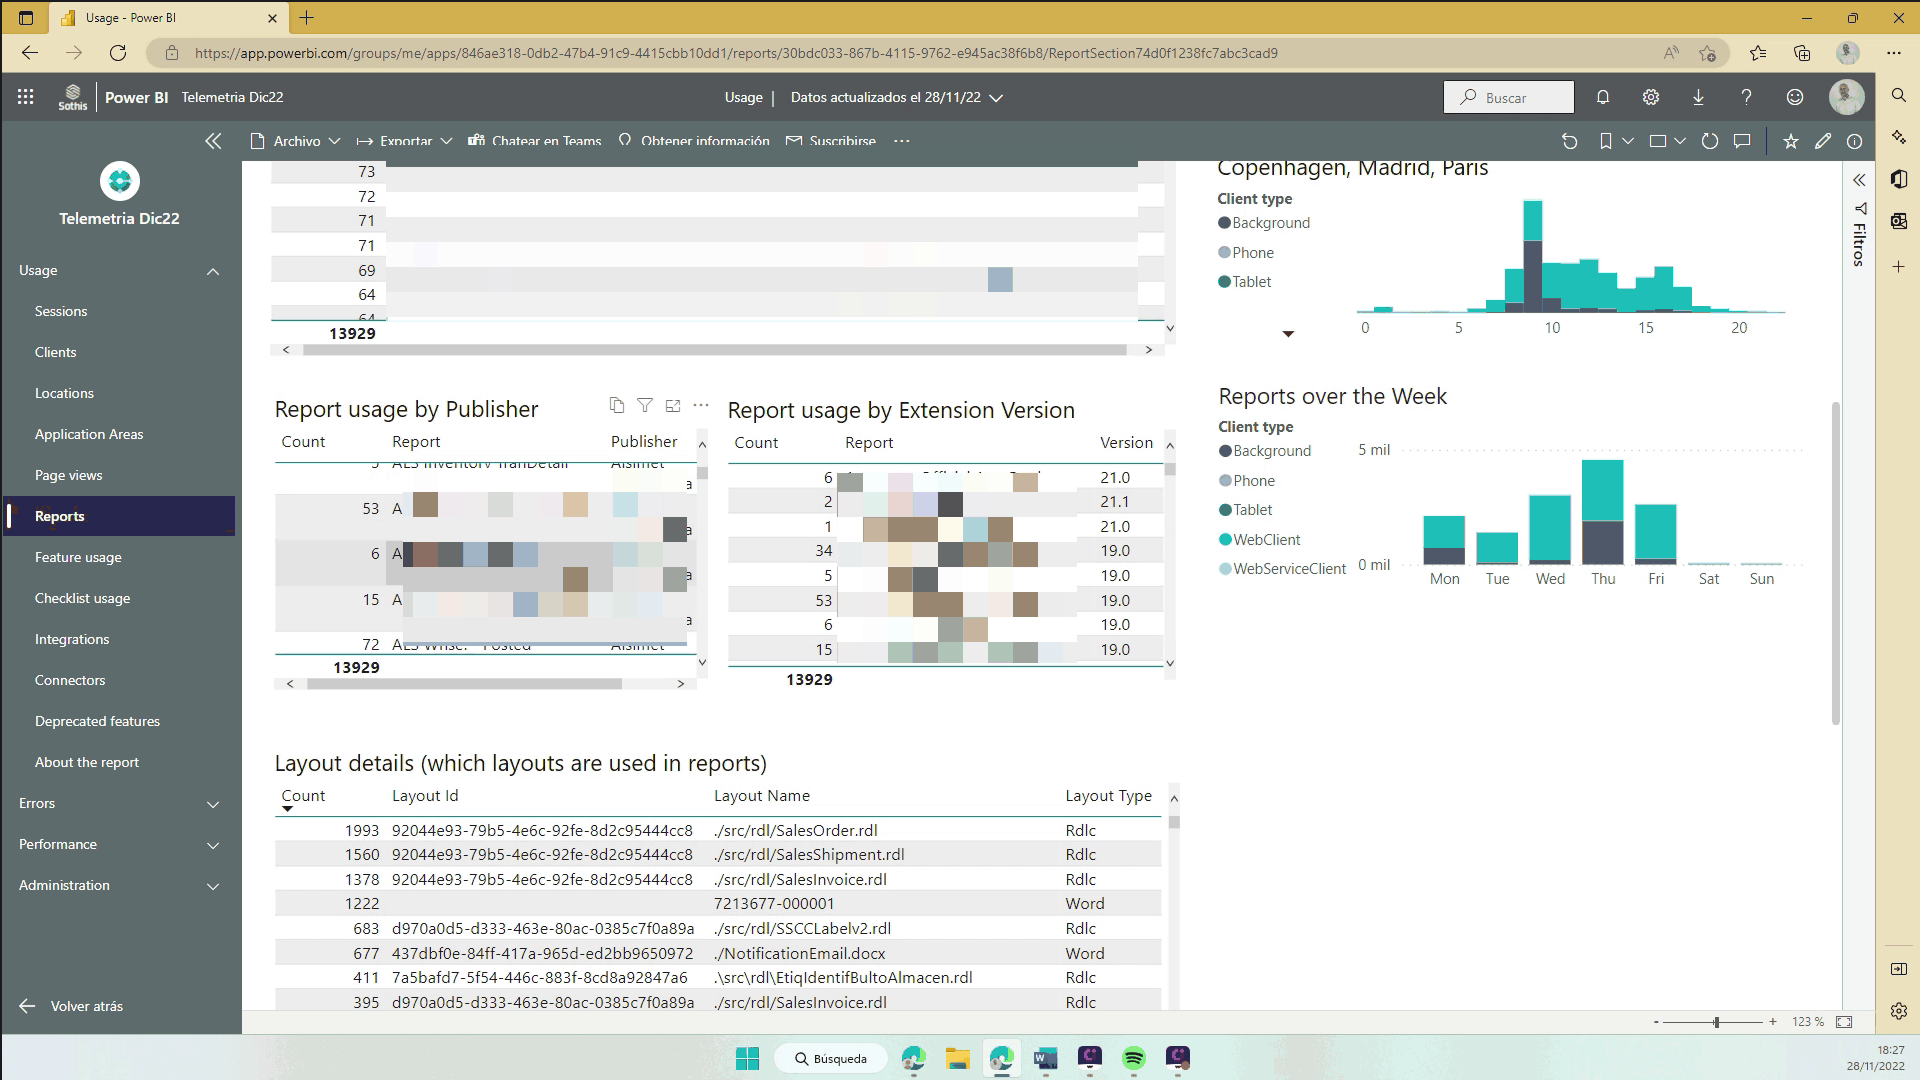
Task: Click the pencil edit report icon
Action: (x=1823, y=141)
